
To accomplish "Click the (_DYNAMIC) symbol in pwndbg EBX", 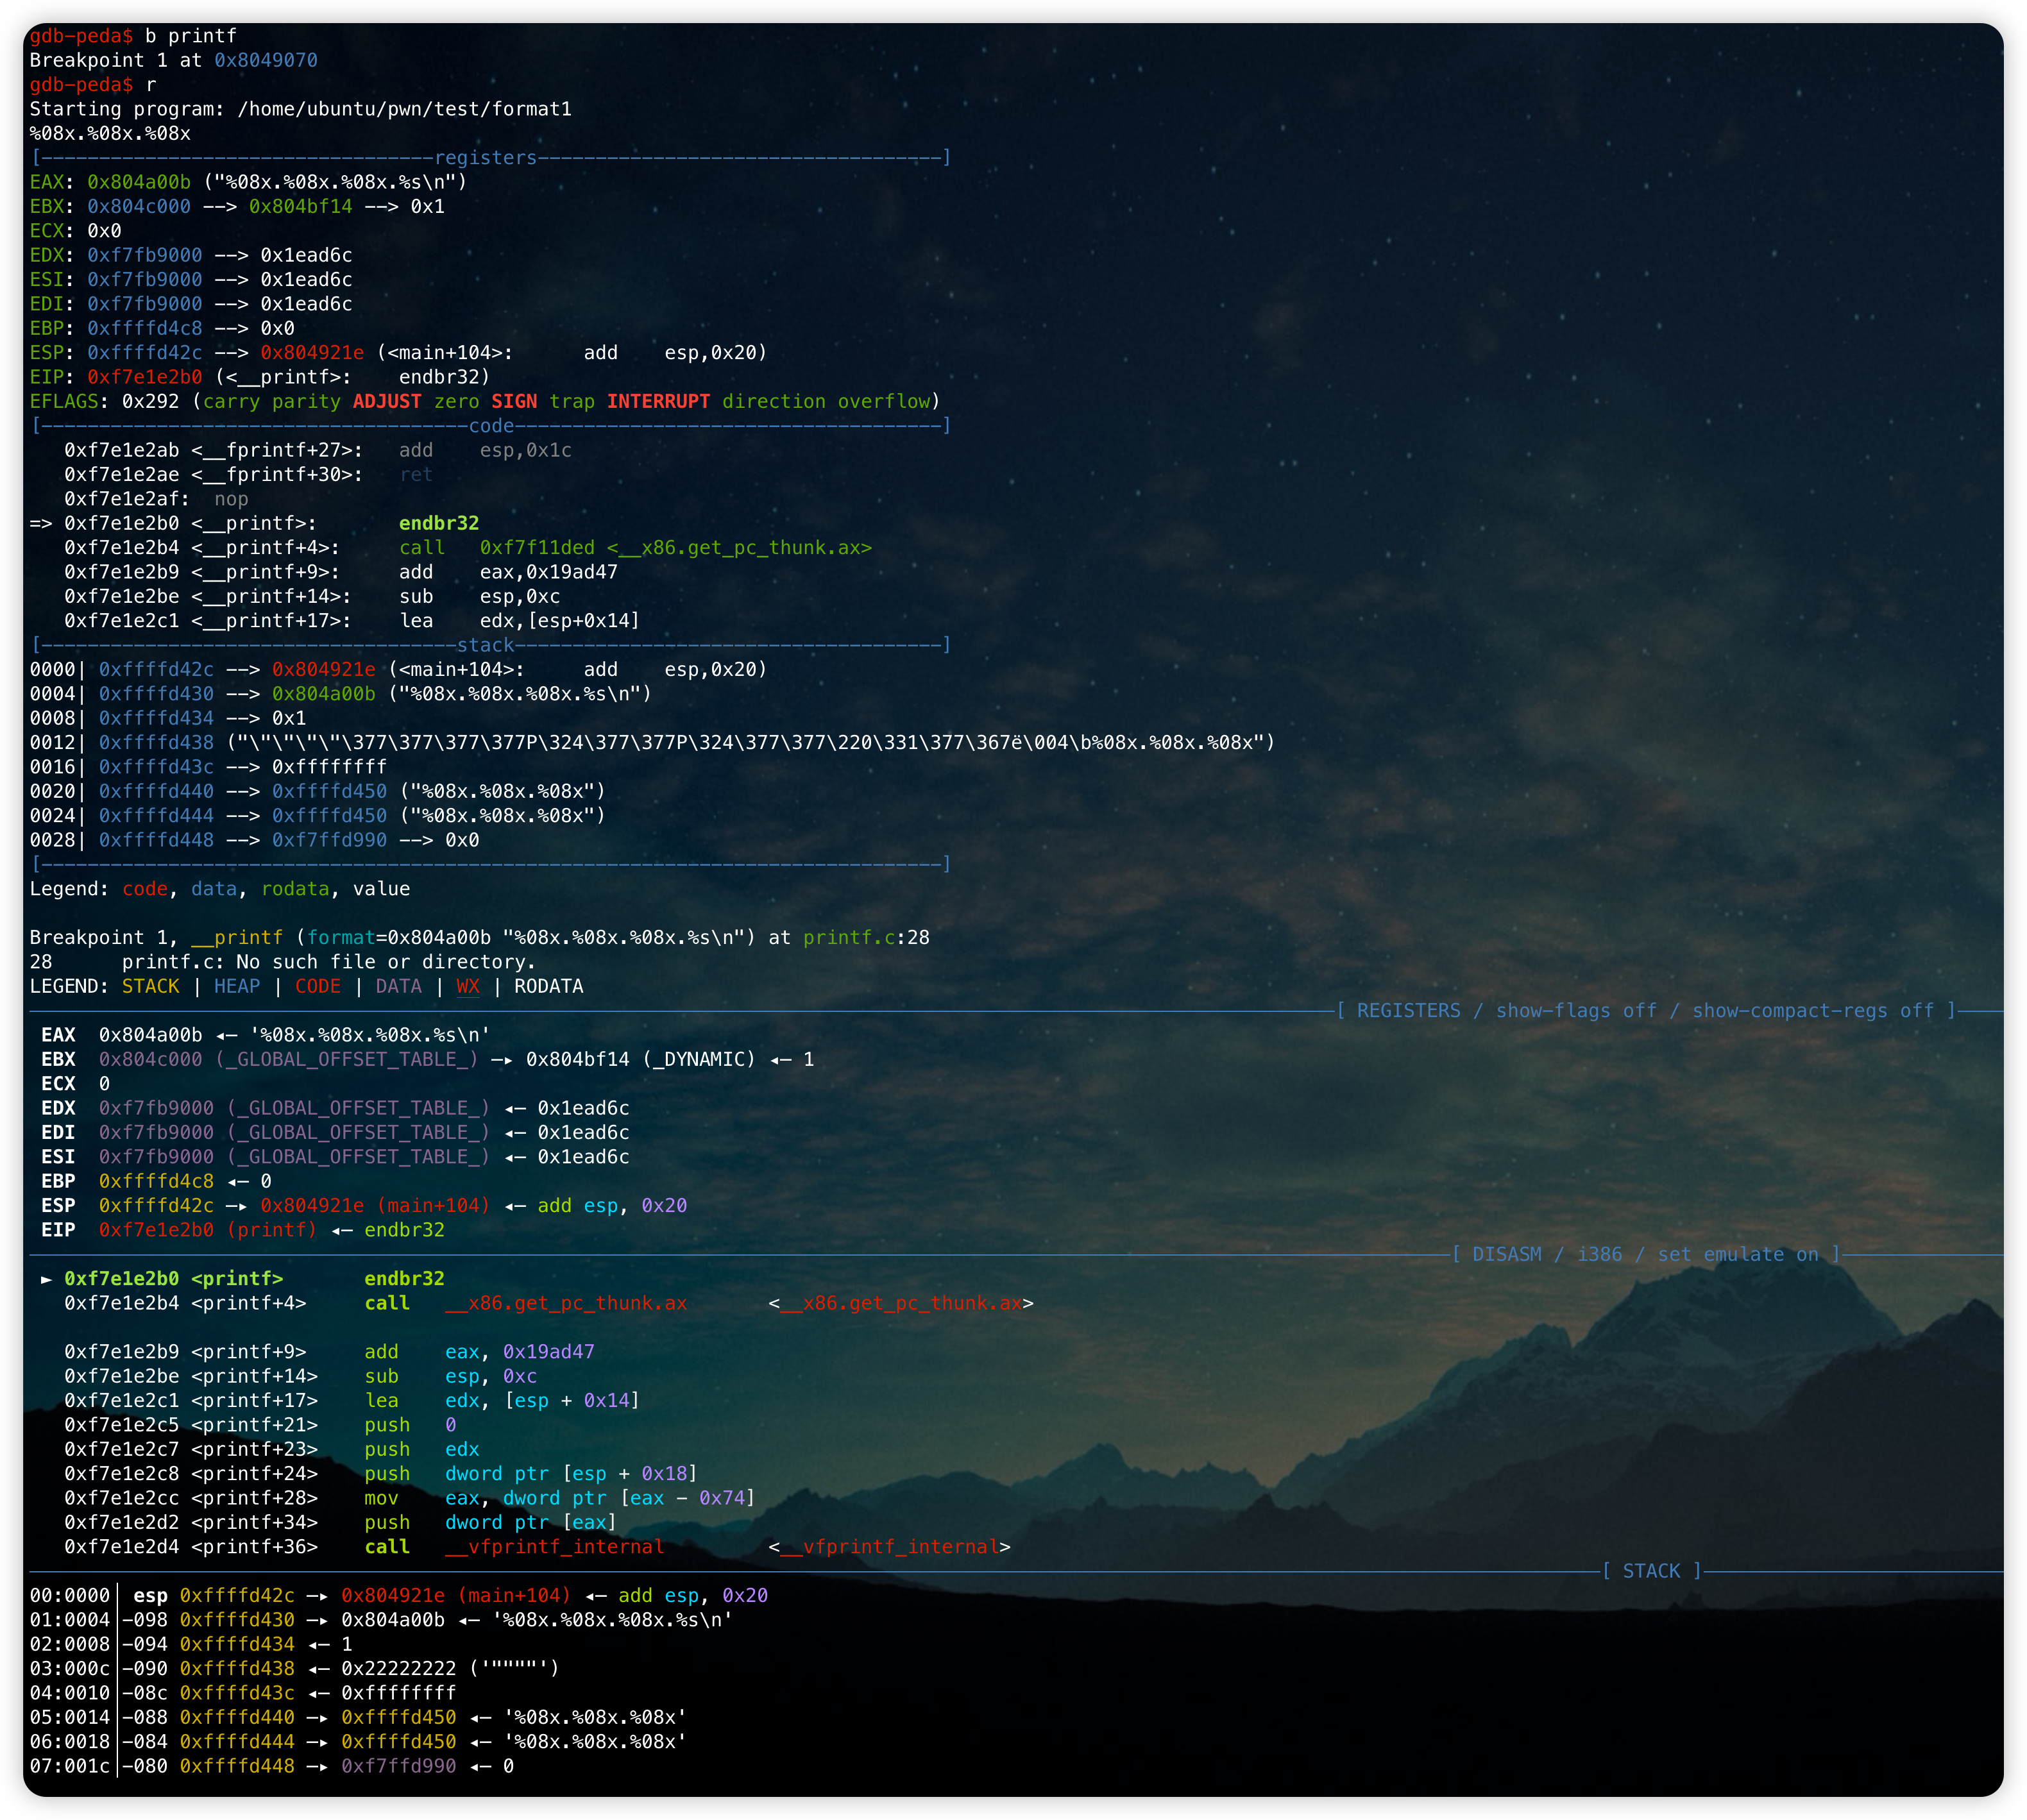I will pos(699,1060).
